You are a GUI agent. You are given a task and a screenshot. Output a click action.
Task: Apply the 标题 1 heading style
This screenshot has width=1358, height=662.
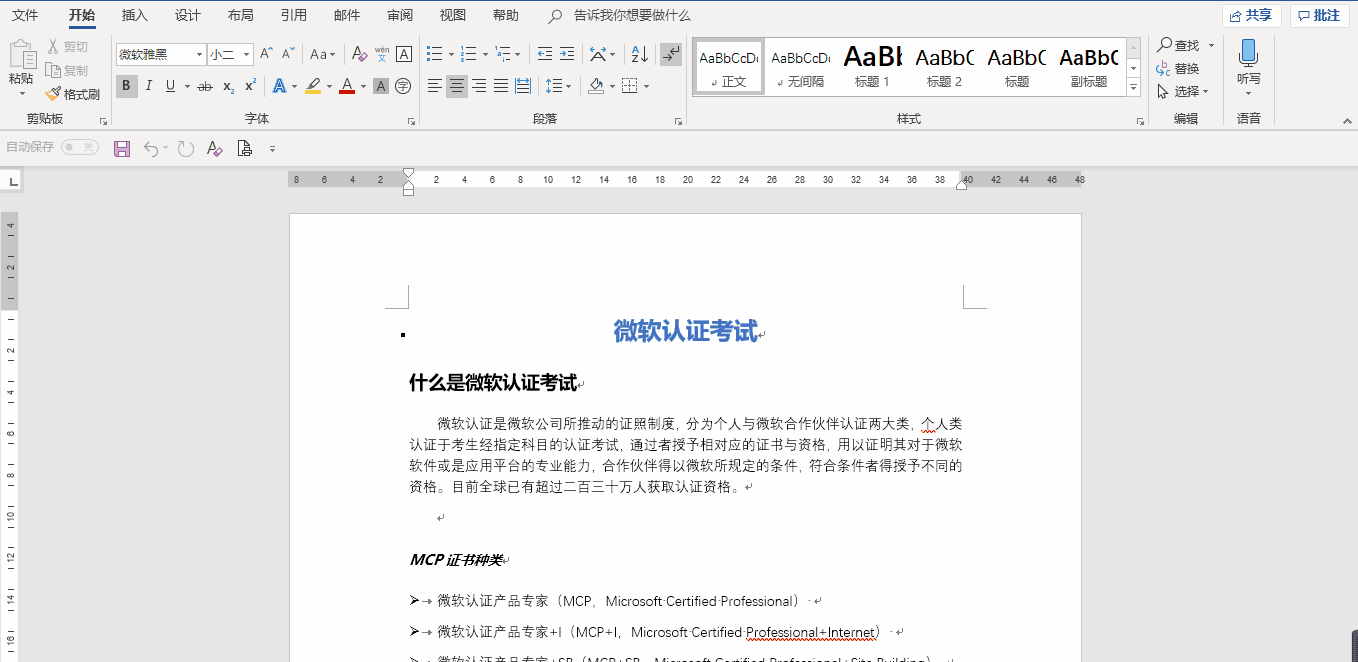[872, 67]
